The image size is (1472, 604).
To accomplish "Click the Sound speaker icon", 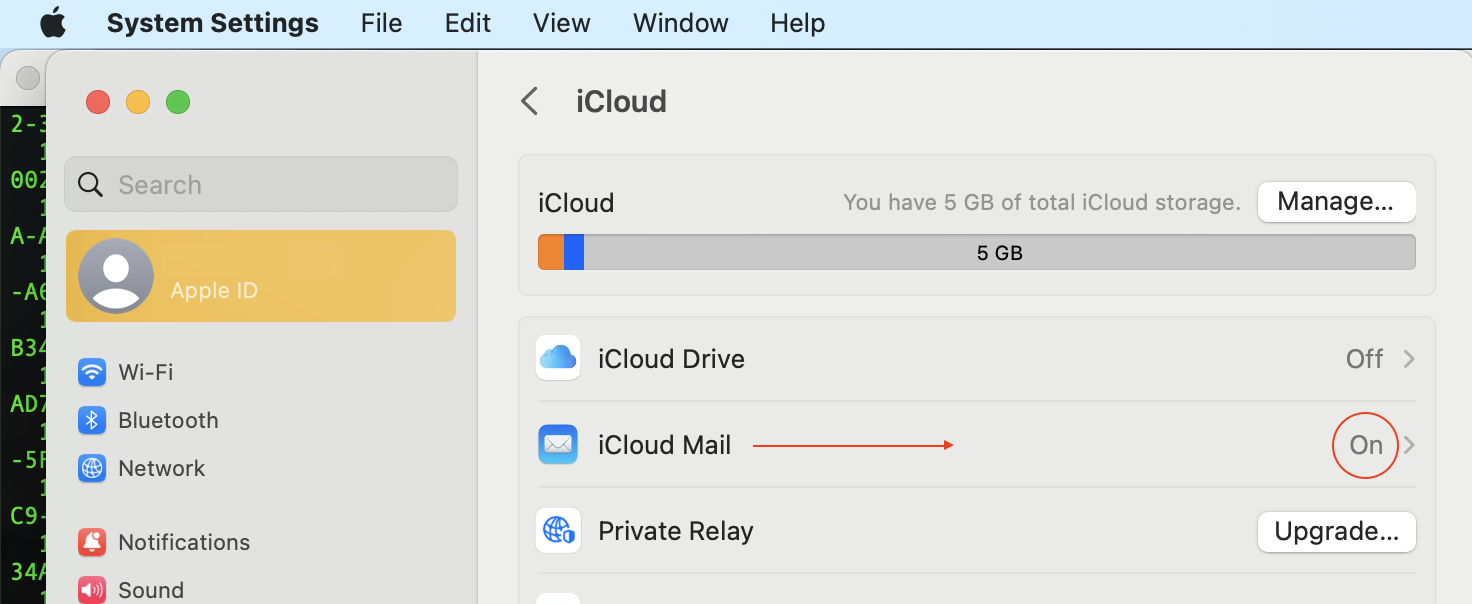I will [x=92, y=590].
